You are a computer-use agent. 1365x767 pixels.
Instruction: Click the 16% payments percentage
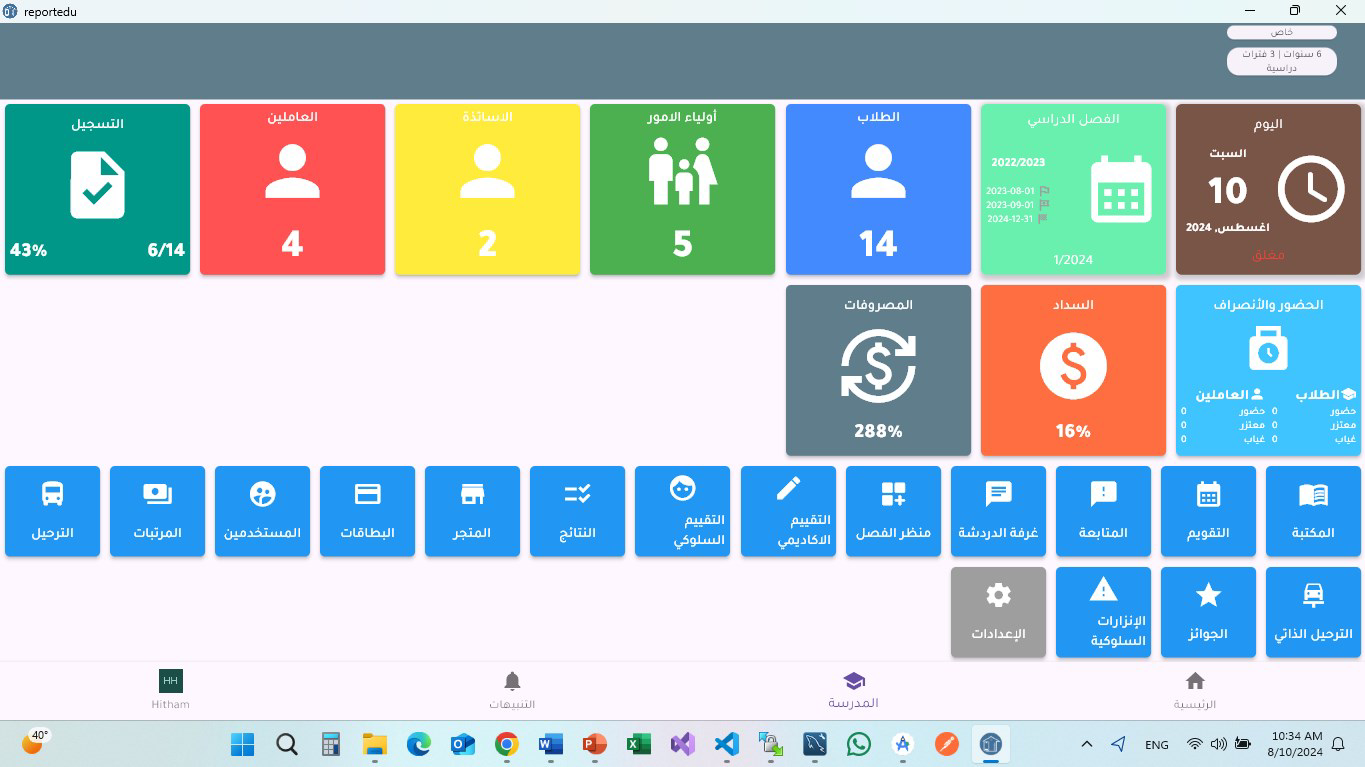(x=1073, y=432)
